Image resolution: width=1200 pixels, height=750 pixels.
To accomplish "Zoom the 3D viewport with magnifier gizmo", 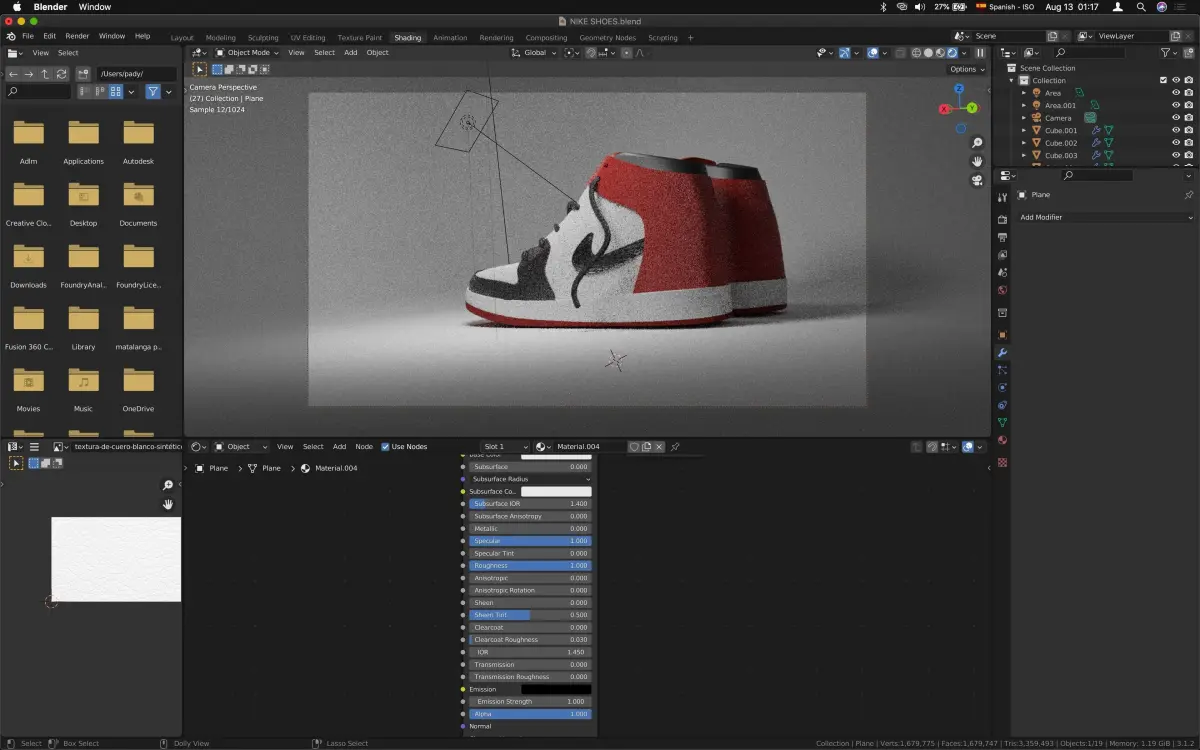I will tap(977, 143).
